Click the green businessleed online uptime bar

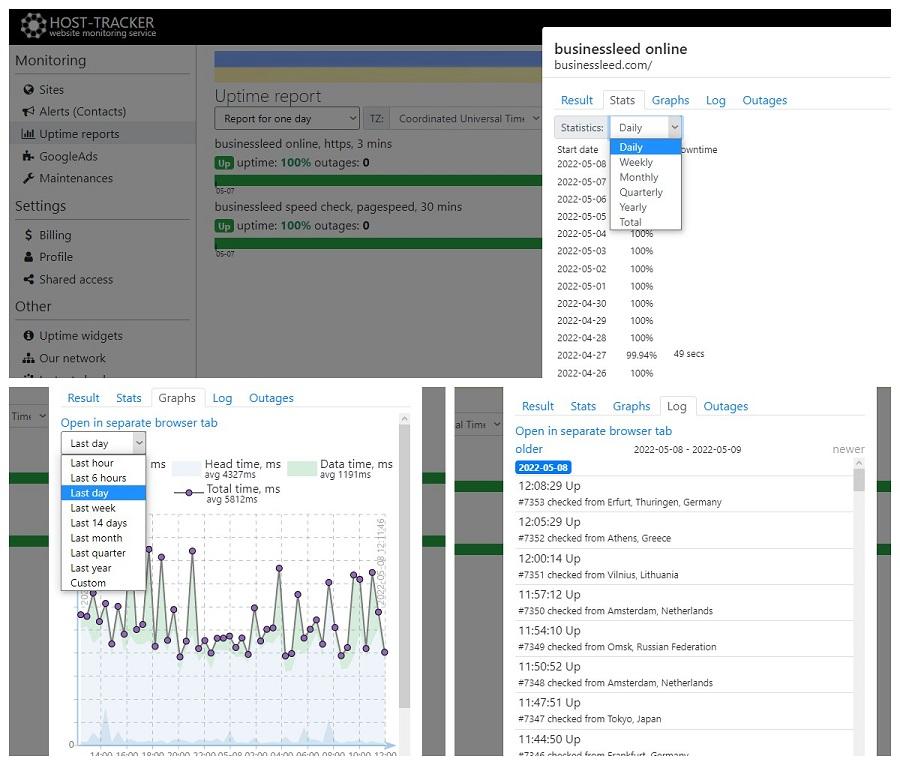pos(378,181)
